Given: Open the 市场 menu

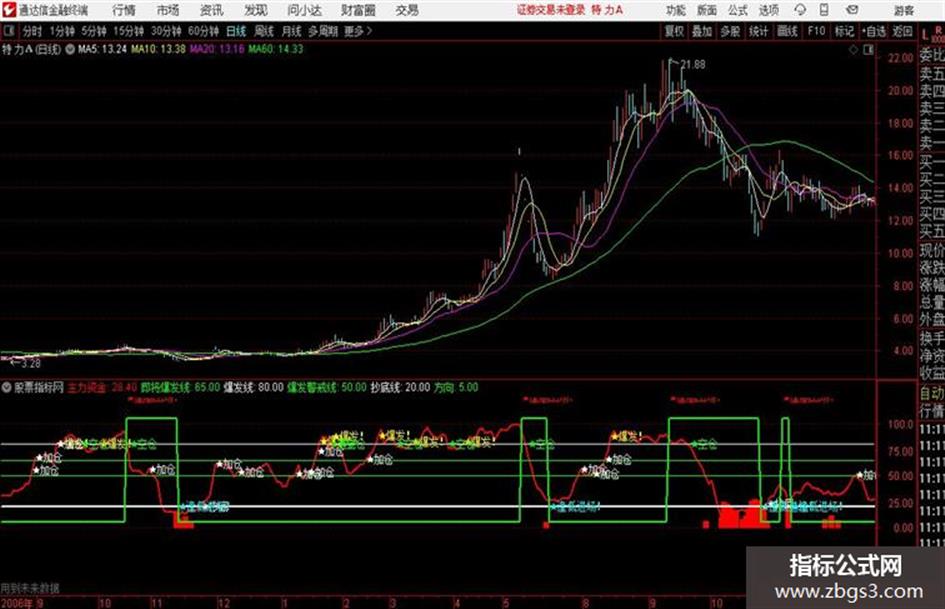Looking at the screenshot, I should [168, 10].
